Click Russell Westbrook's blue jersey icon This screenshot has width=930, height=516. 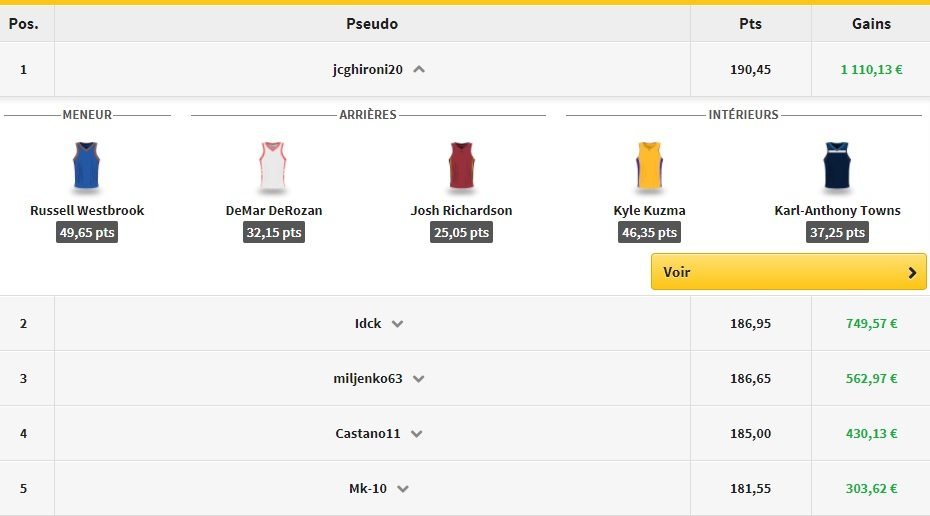click(x=87, y=166)
